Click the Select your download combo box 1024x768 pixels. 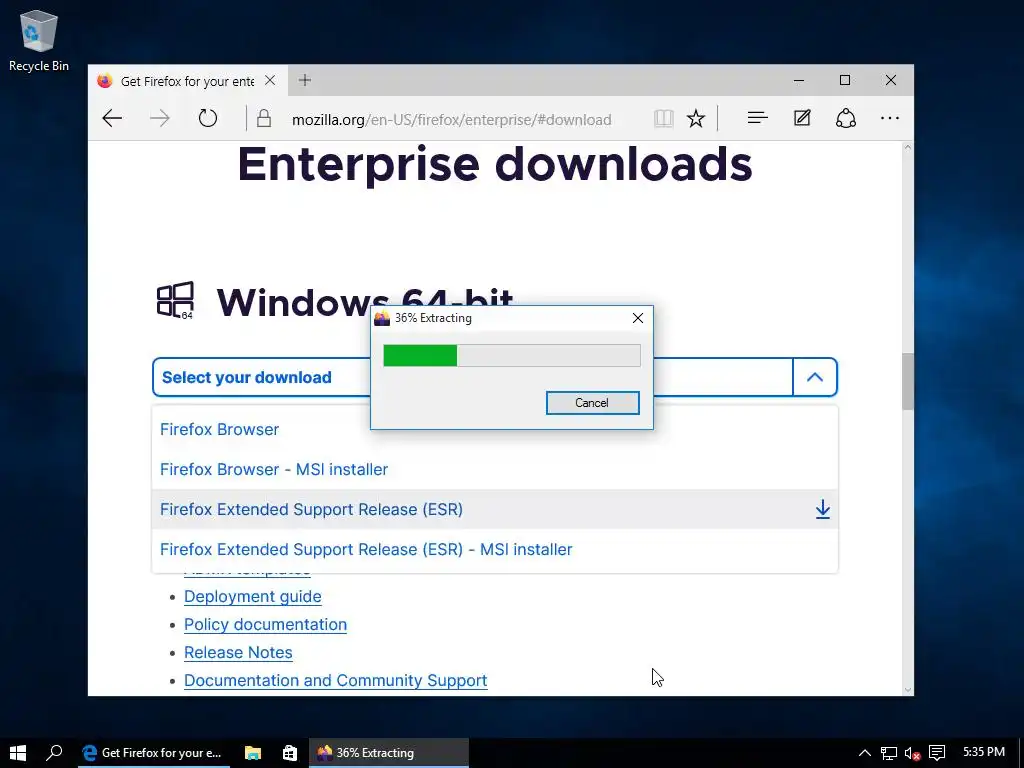[494, 377]
